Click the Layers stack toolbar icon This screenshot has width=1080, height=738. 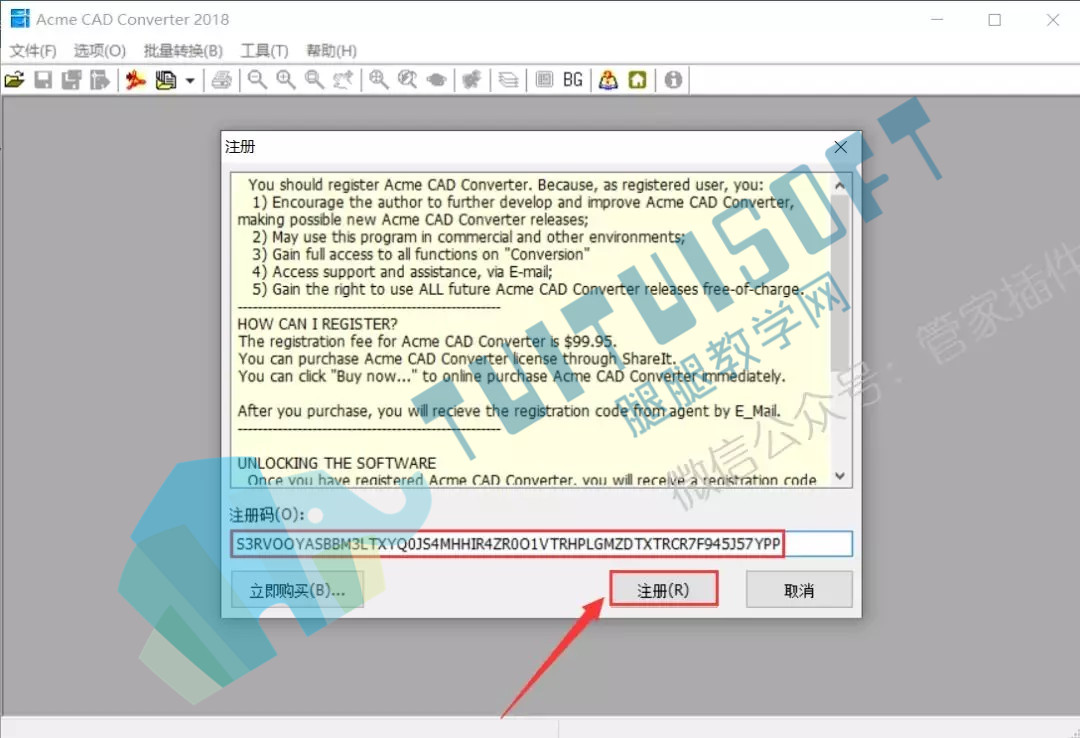tap(508, 80)
